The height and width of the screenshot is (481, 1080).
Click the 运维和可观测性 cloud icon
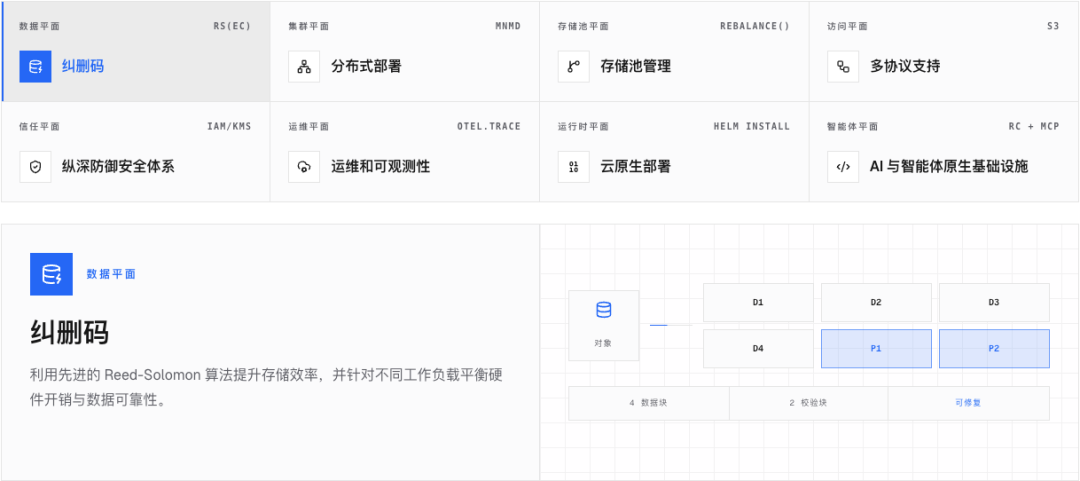(x=304, y=167)
